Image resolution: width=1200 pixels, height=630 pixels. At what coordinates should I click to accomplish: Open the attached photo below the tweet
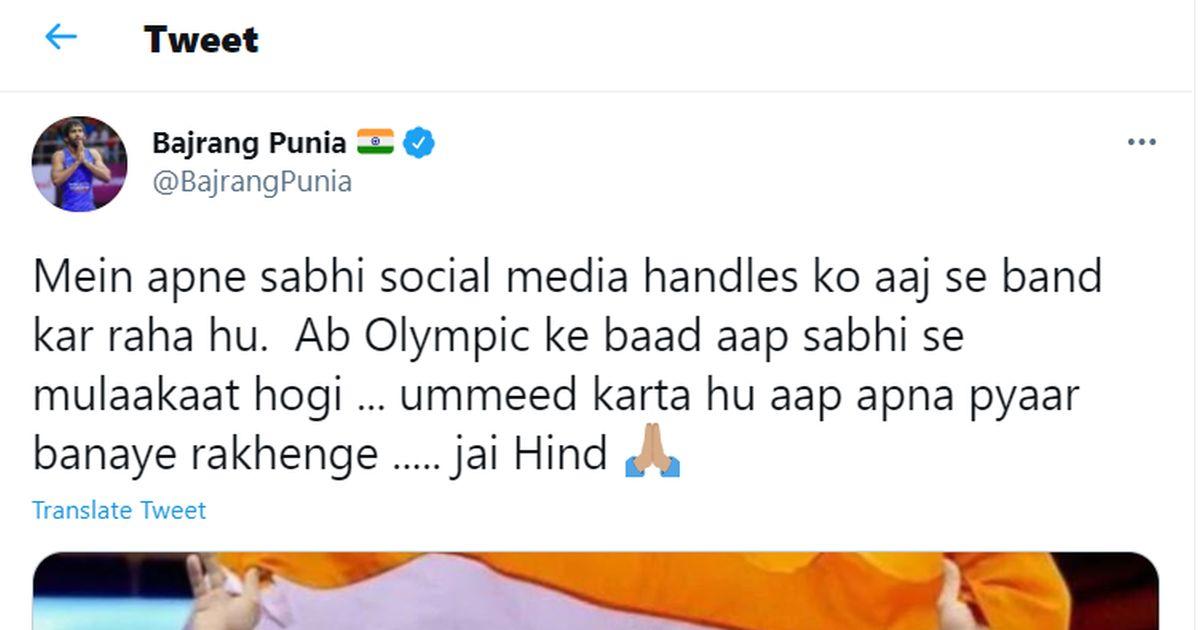pos(596,591)
